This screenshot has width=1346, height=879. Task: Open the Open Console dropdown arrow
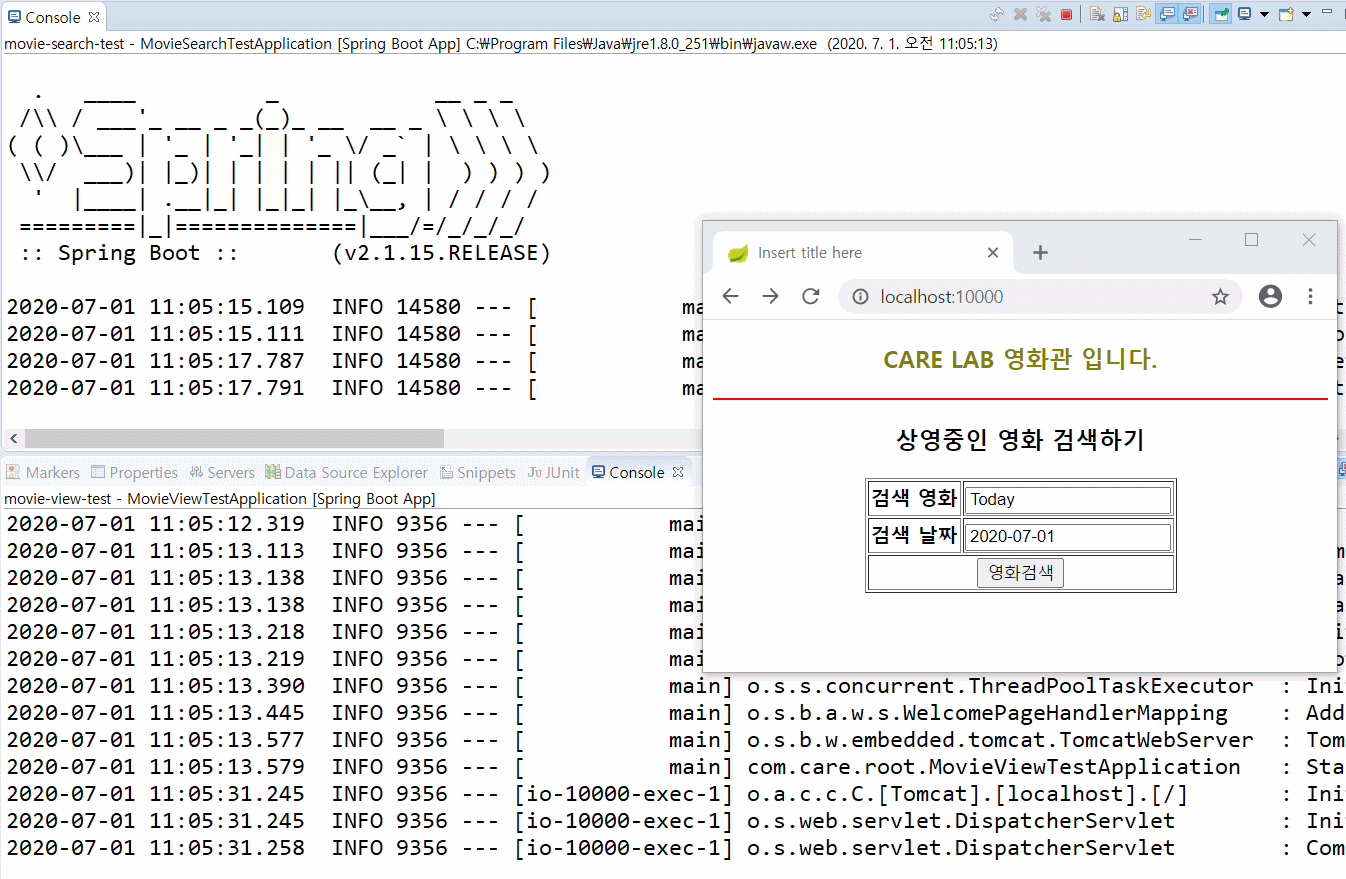coord(1306,14)
